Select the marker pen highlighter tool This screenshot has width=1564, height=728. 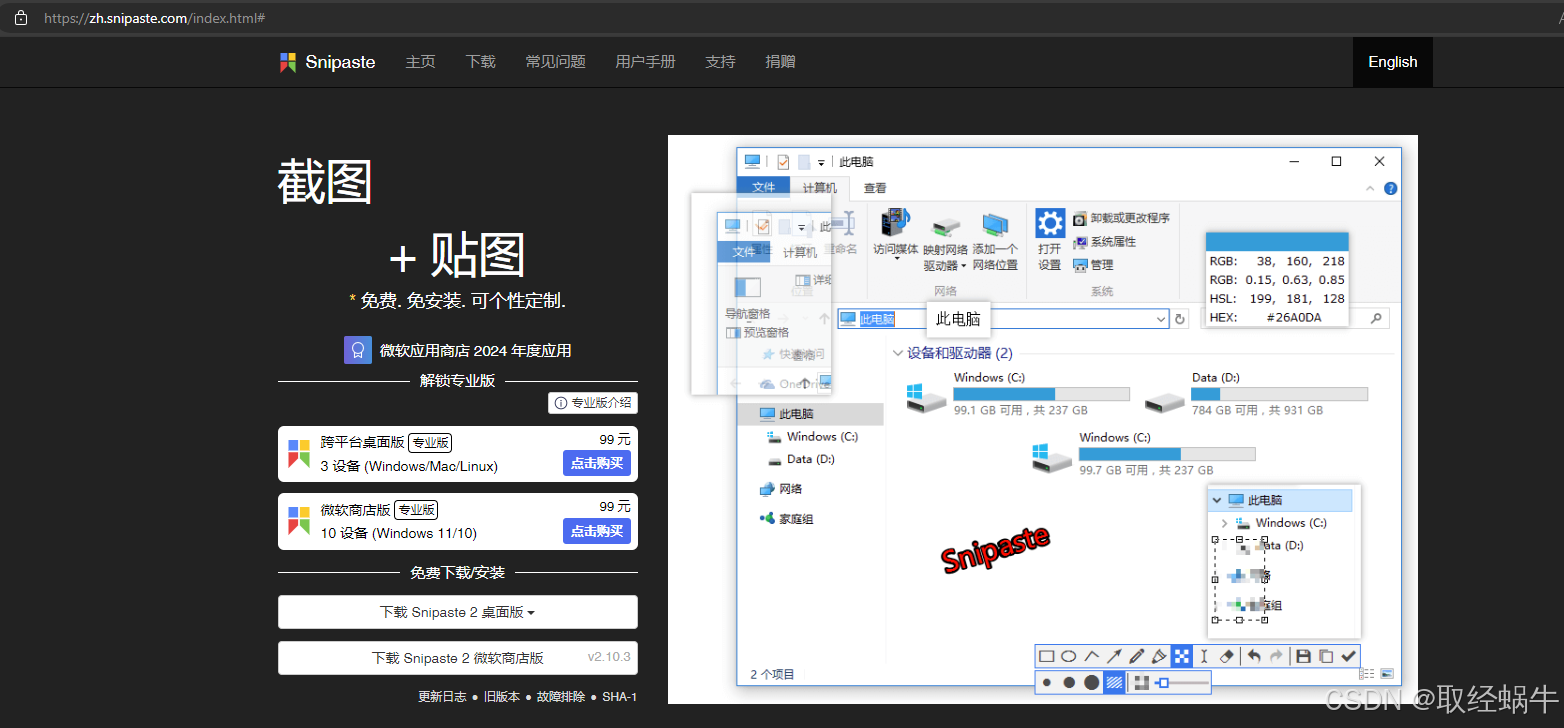(1159, 656)
